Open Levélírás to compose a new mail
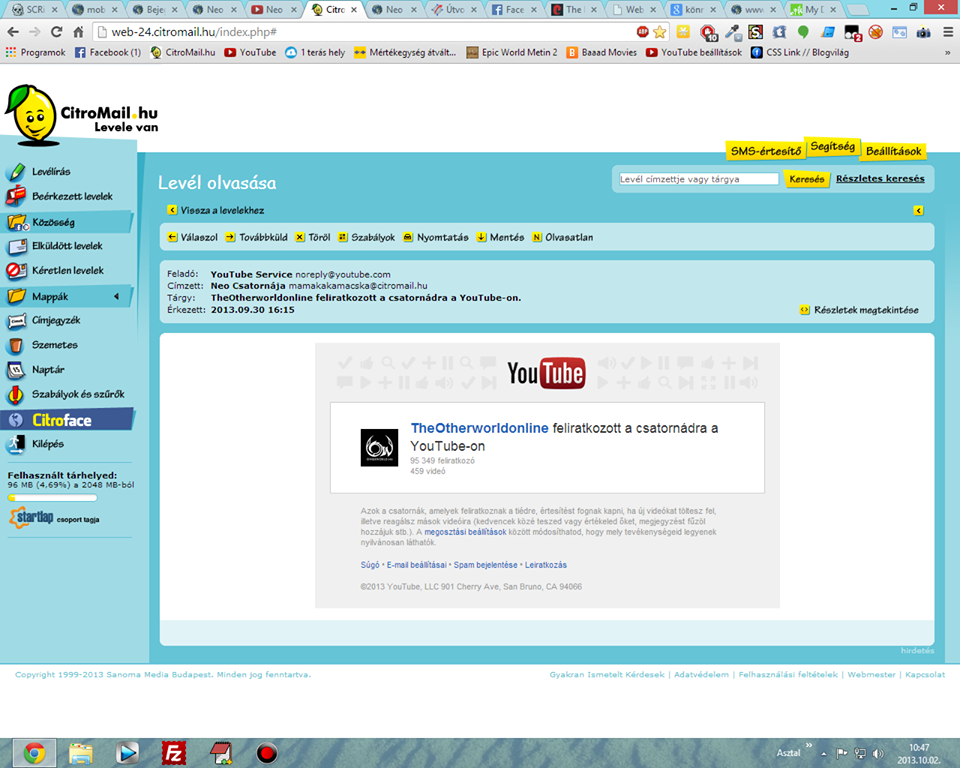This screenshot has height=768, width=960. click(51, 172)
